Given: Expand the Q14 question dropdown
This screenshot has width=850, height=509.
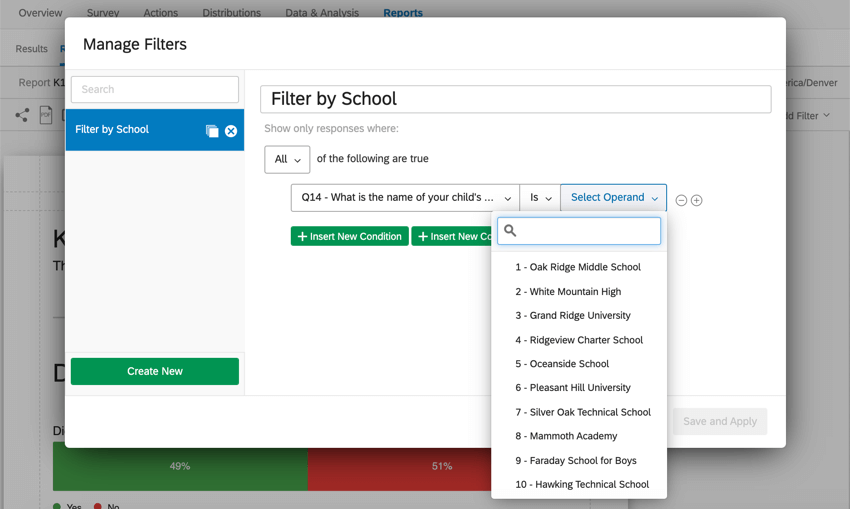Looking at the screenshot, I should [x=405, y=198].
